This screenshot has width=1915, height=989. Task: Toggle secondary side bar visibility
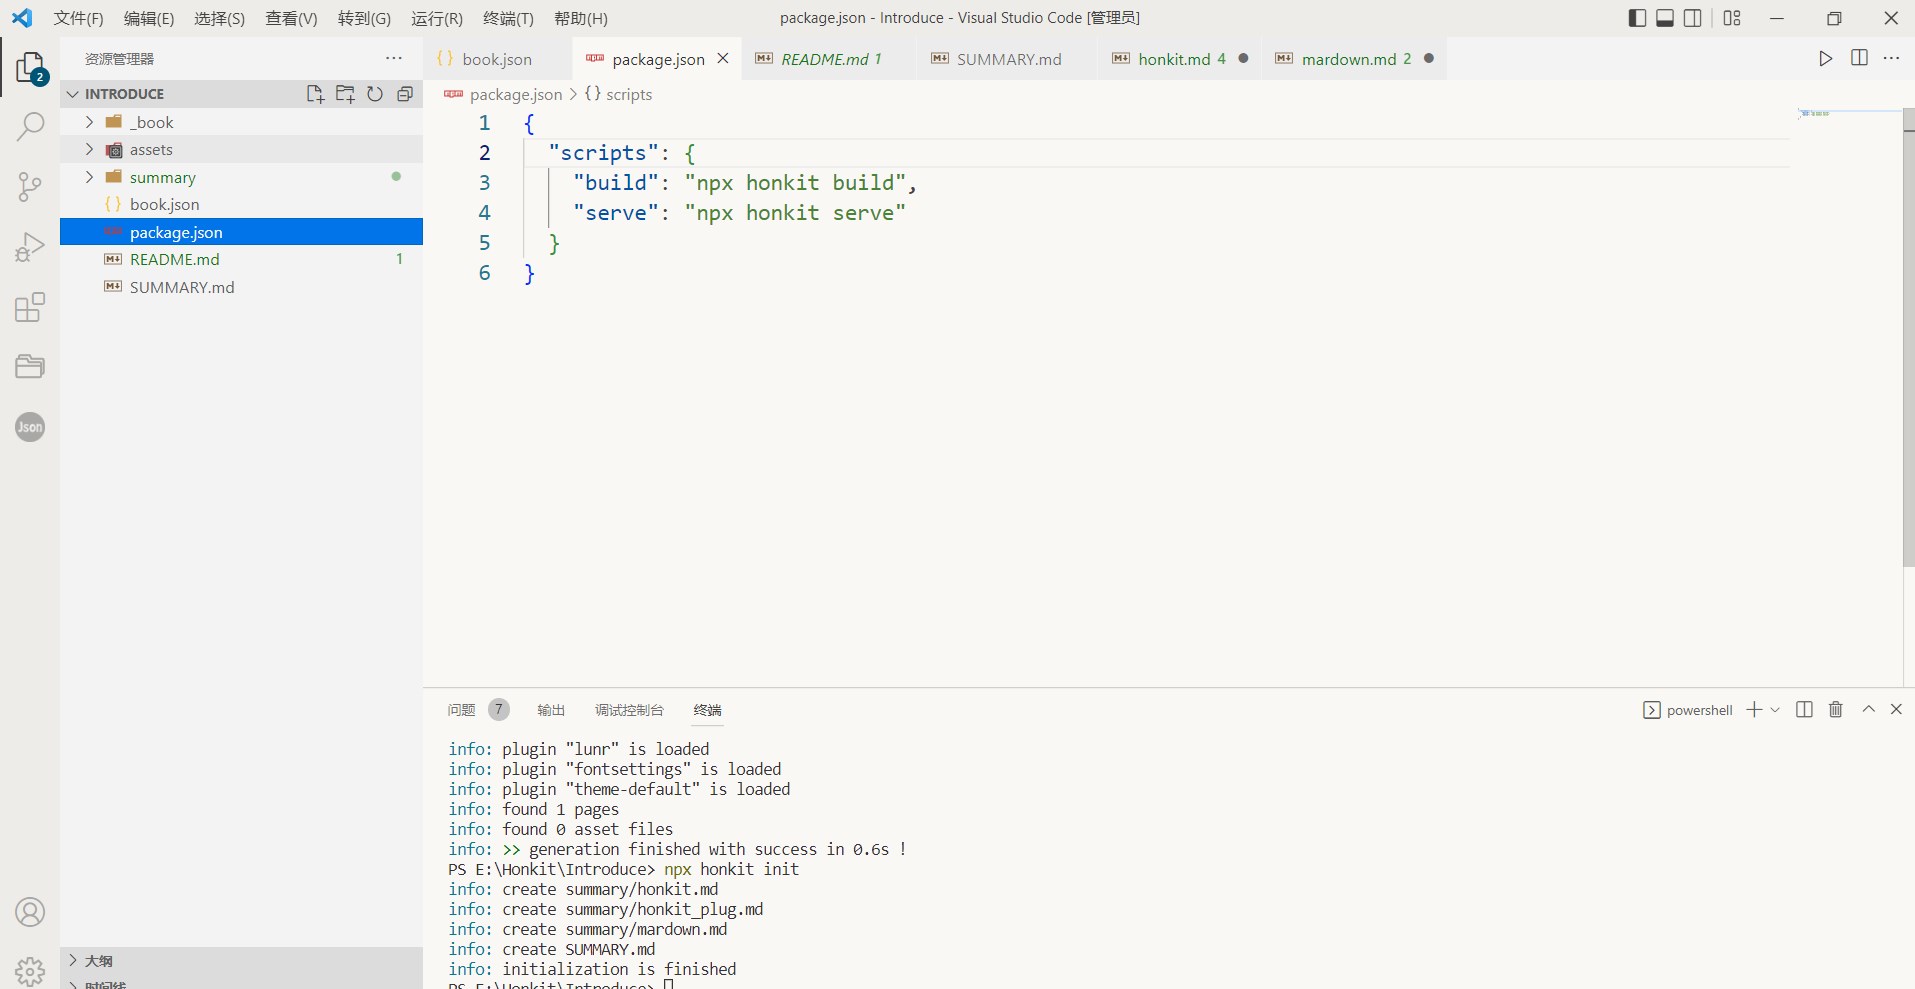pyautogui.click(x=1693, y=18)
